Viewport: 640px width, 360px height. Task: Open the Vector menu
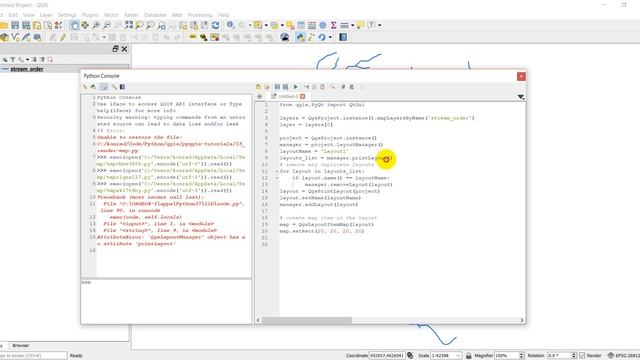(x=111, y=15)
